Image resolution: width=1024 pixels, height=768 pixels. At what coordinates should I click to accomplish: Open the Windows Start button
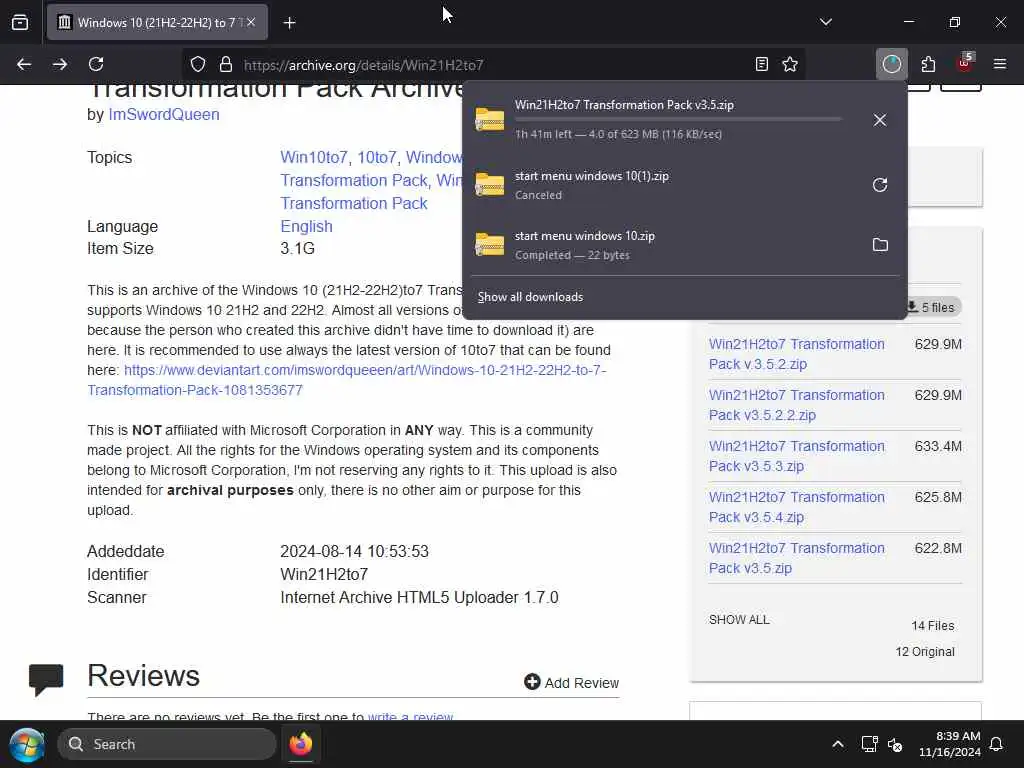(x=27, y=744)
